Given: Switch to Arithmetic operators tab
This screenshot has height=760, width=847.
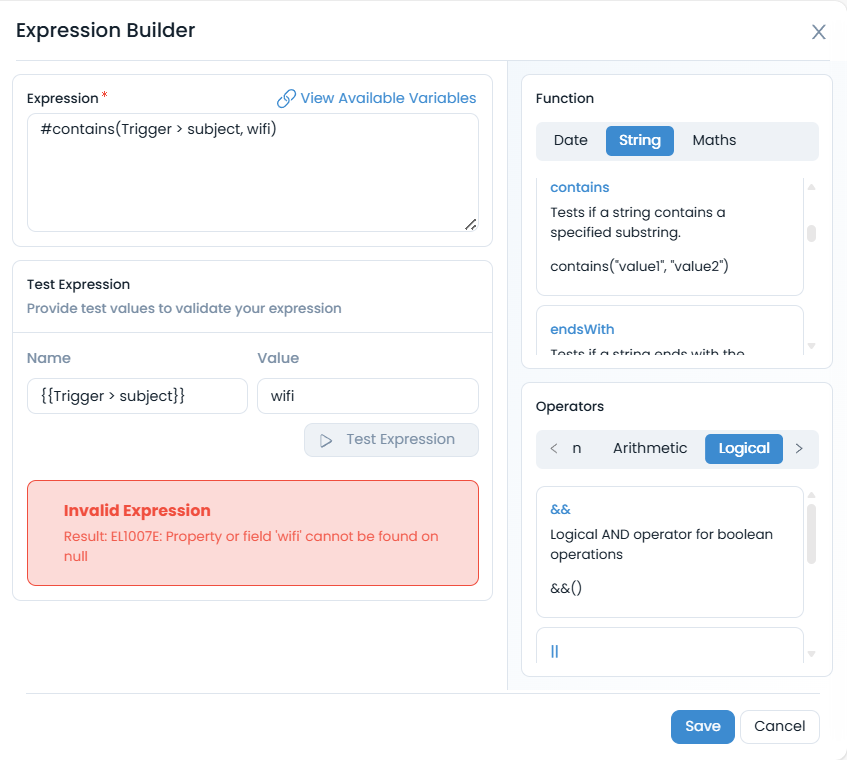Looking at the screenshot, I should [650, 449].
